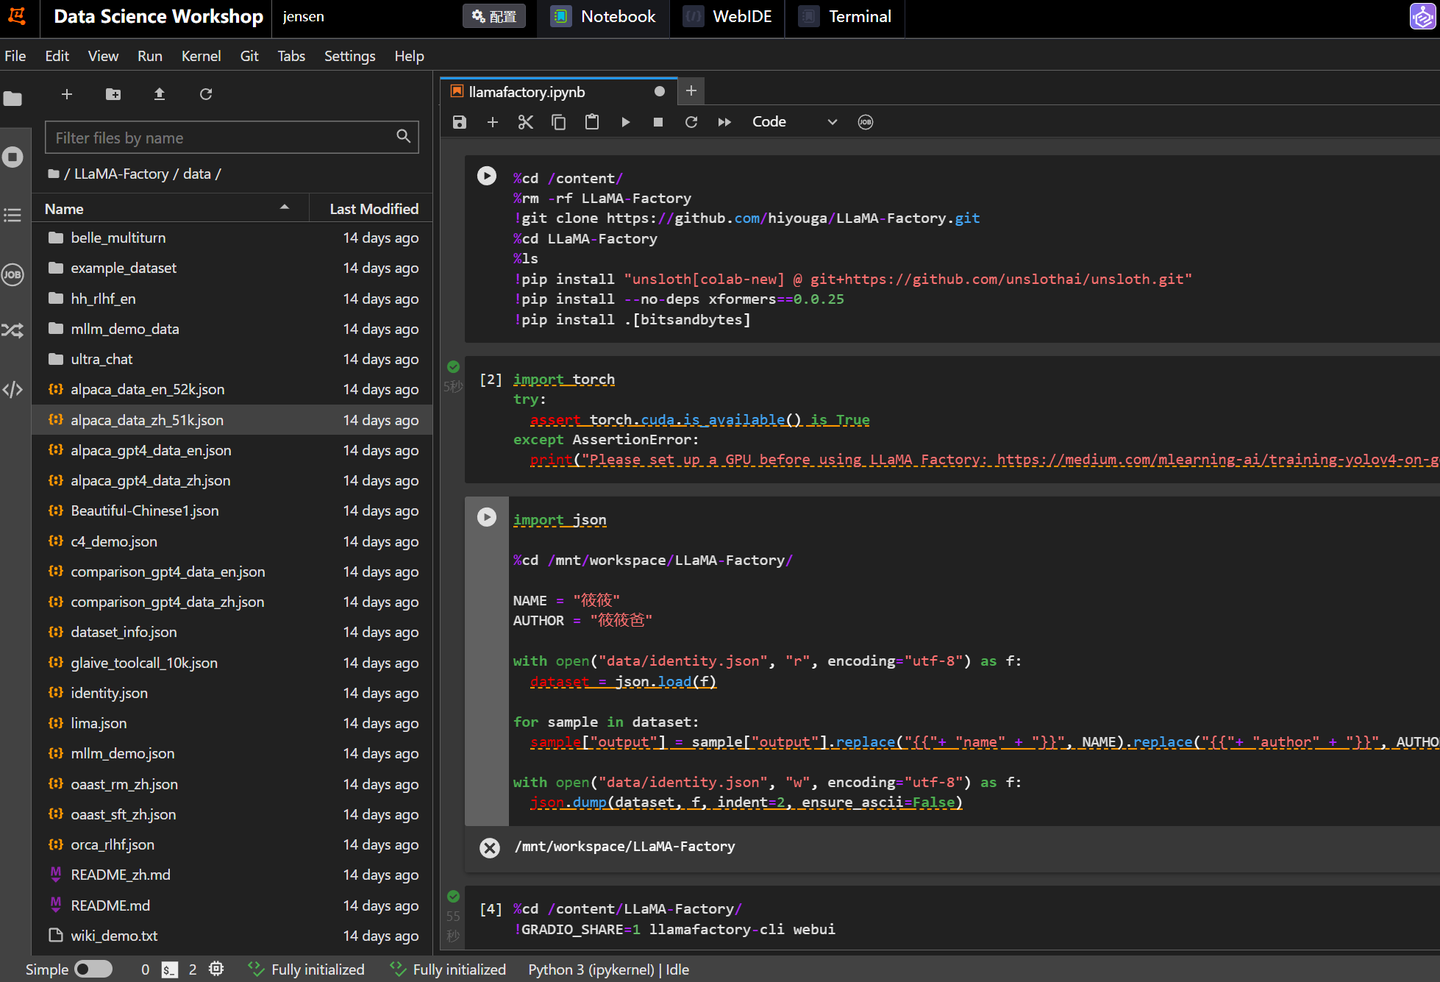1440x982 pixels.
Task: Open the identity.json file
Action: [109, 693]
